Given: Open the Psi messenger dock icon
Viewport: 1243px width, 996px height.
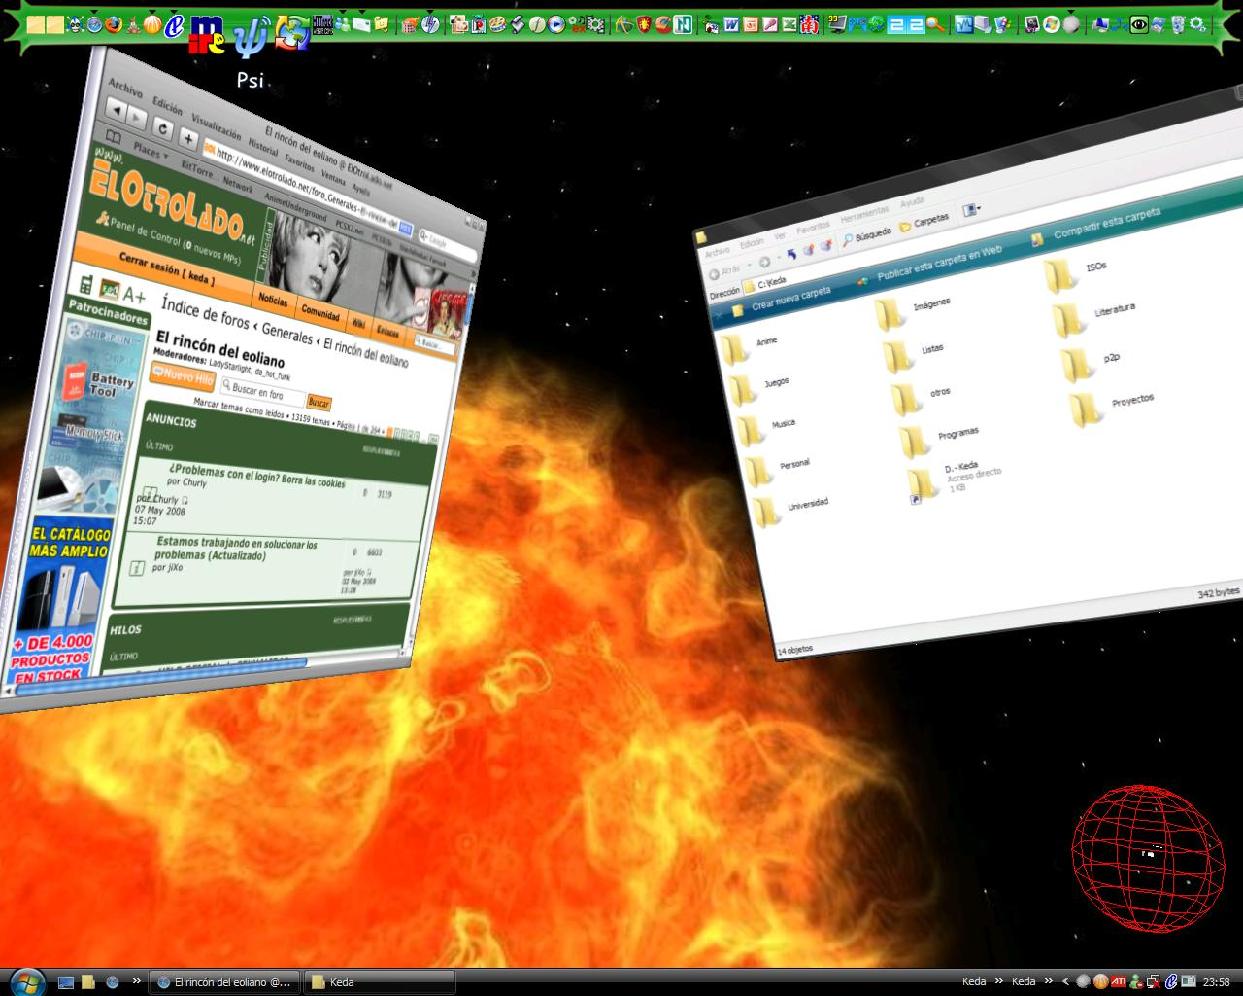Looking at the screenshot, I should [x=249, y=38].
